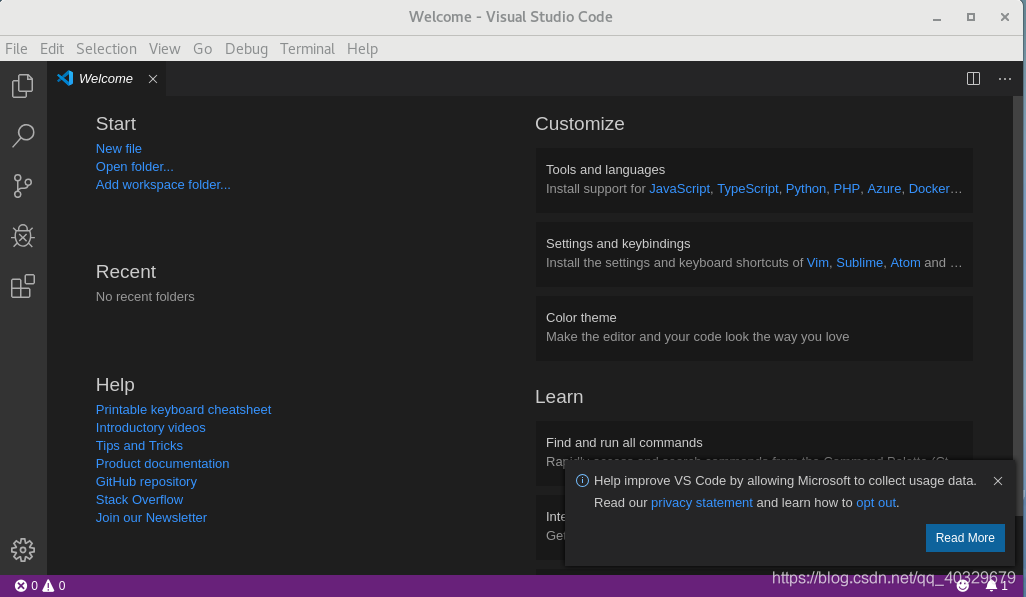Viewport: 1026px width, 597px height.
Task: Open GitHub repository link
Action: click(x=146, y=482)
